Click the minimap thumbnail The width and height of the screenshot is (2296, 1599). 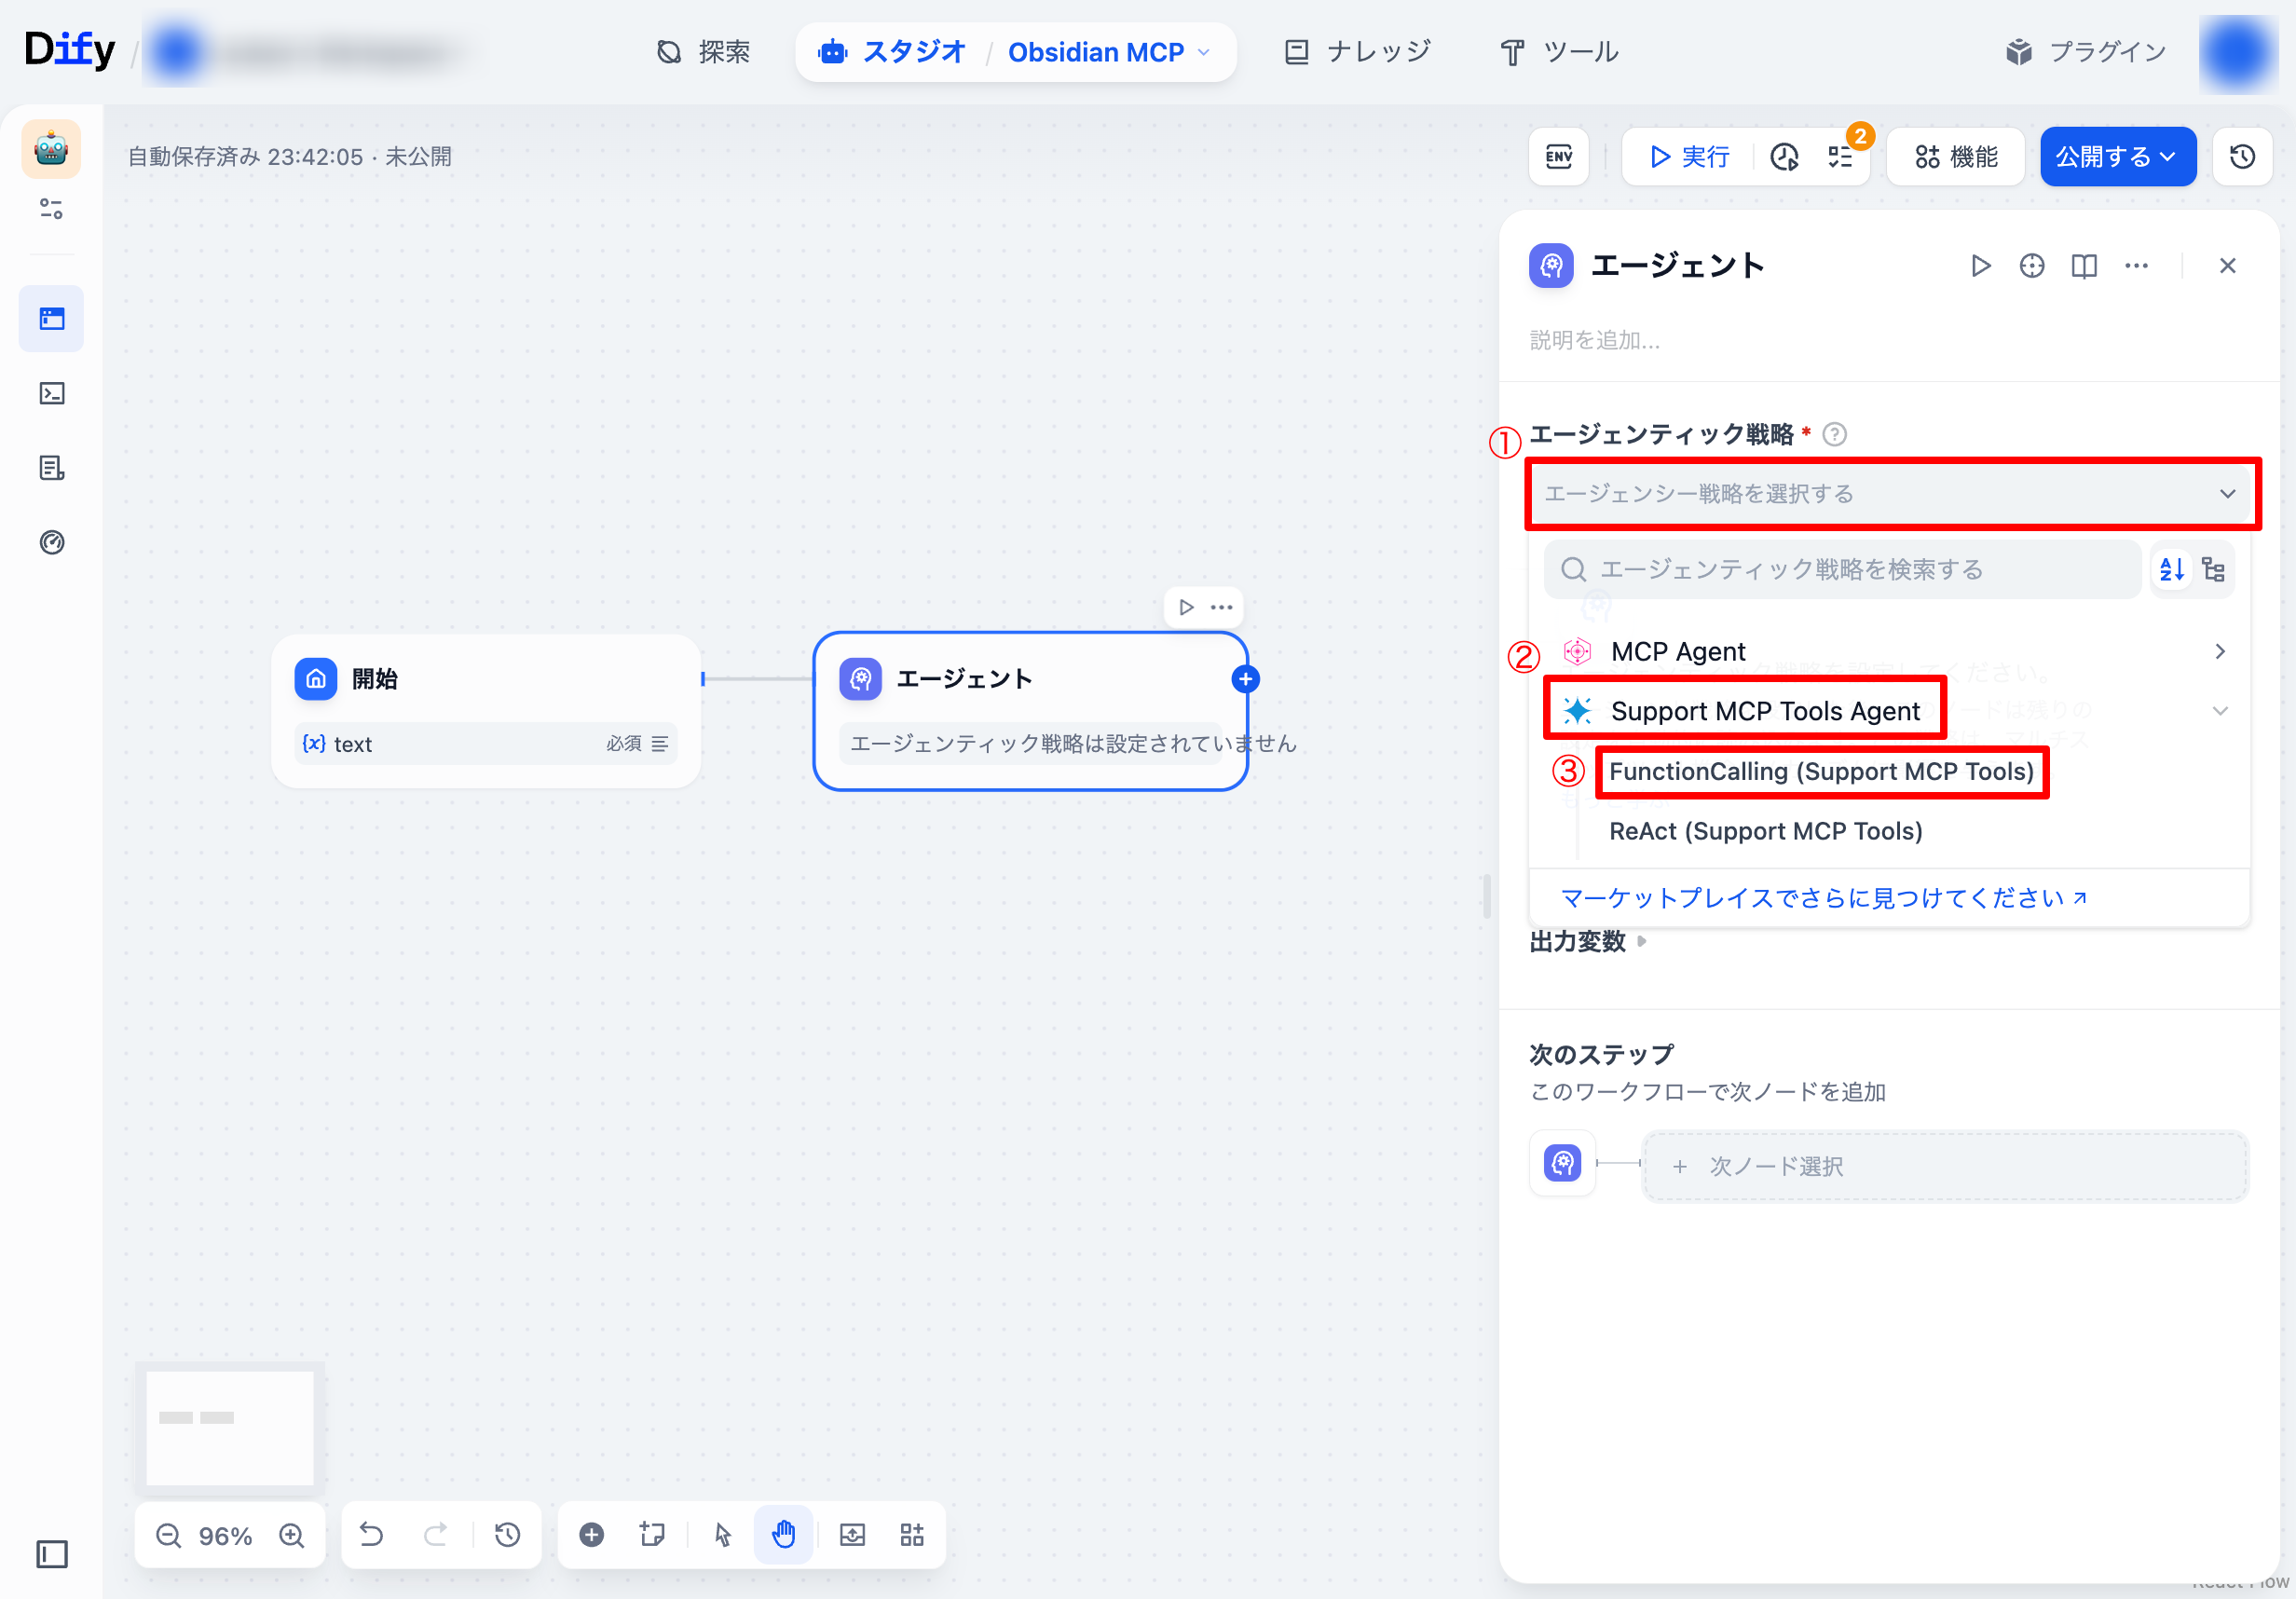coord(230,1427)
